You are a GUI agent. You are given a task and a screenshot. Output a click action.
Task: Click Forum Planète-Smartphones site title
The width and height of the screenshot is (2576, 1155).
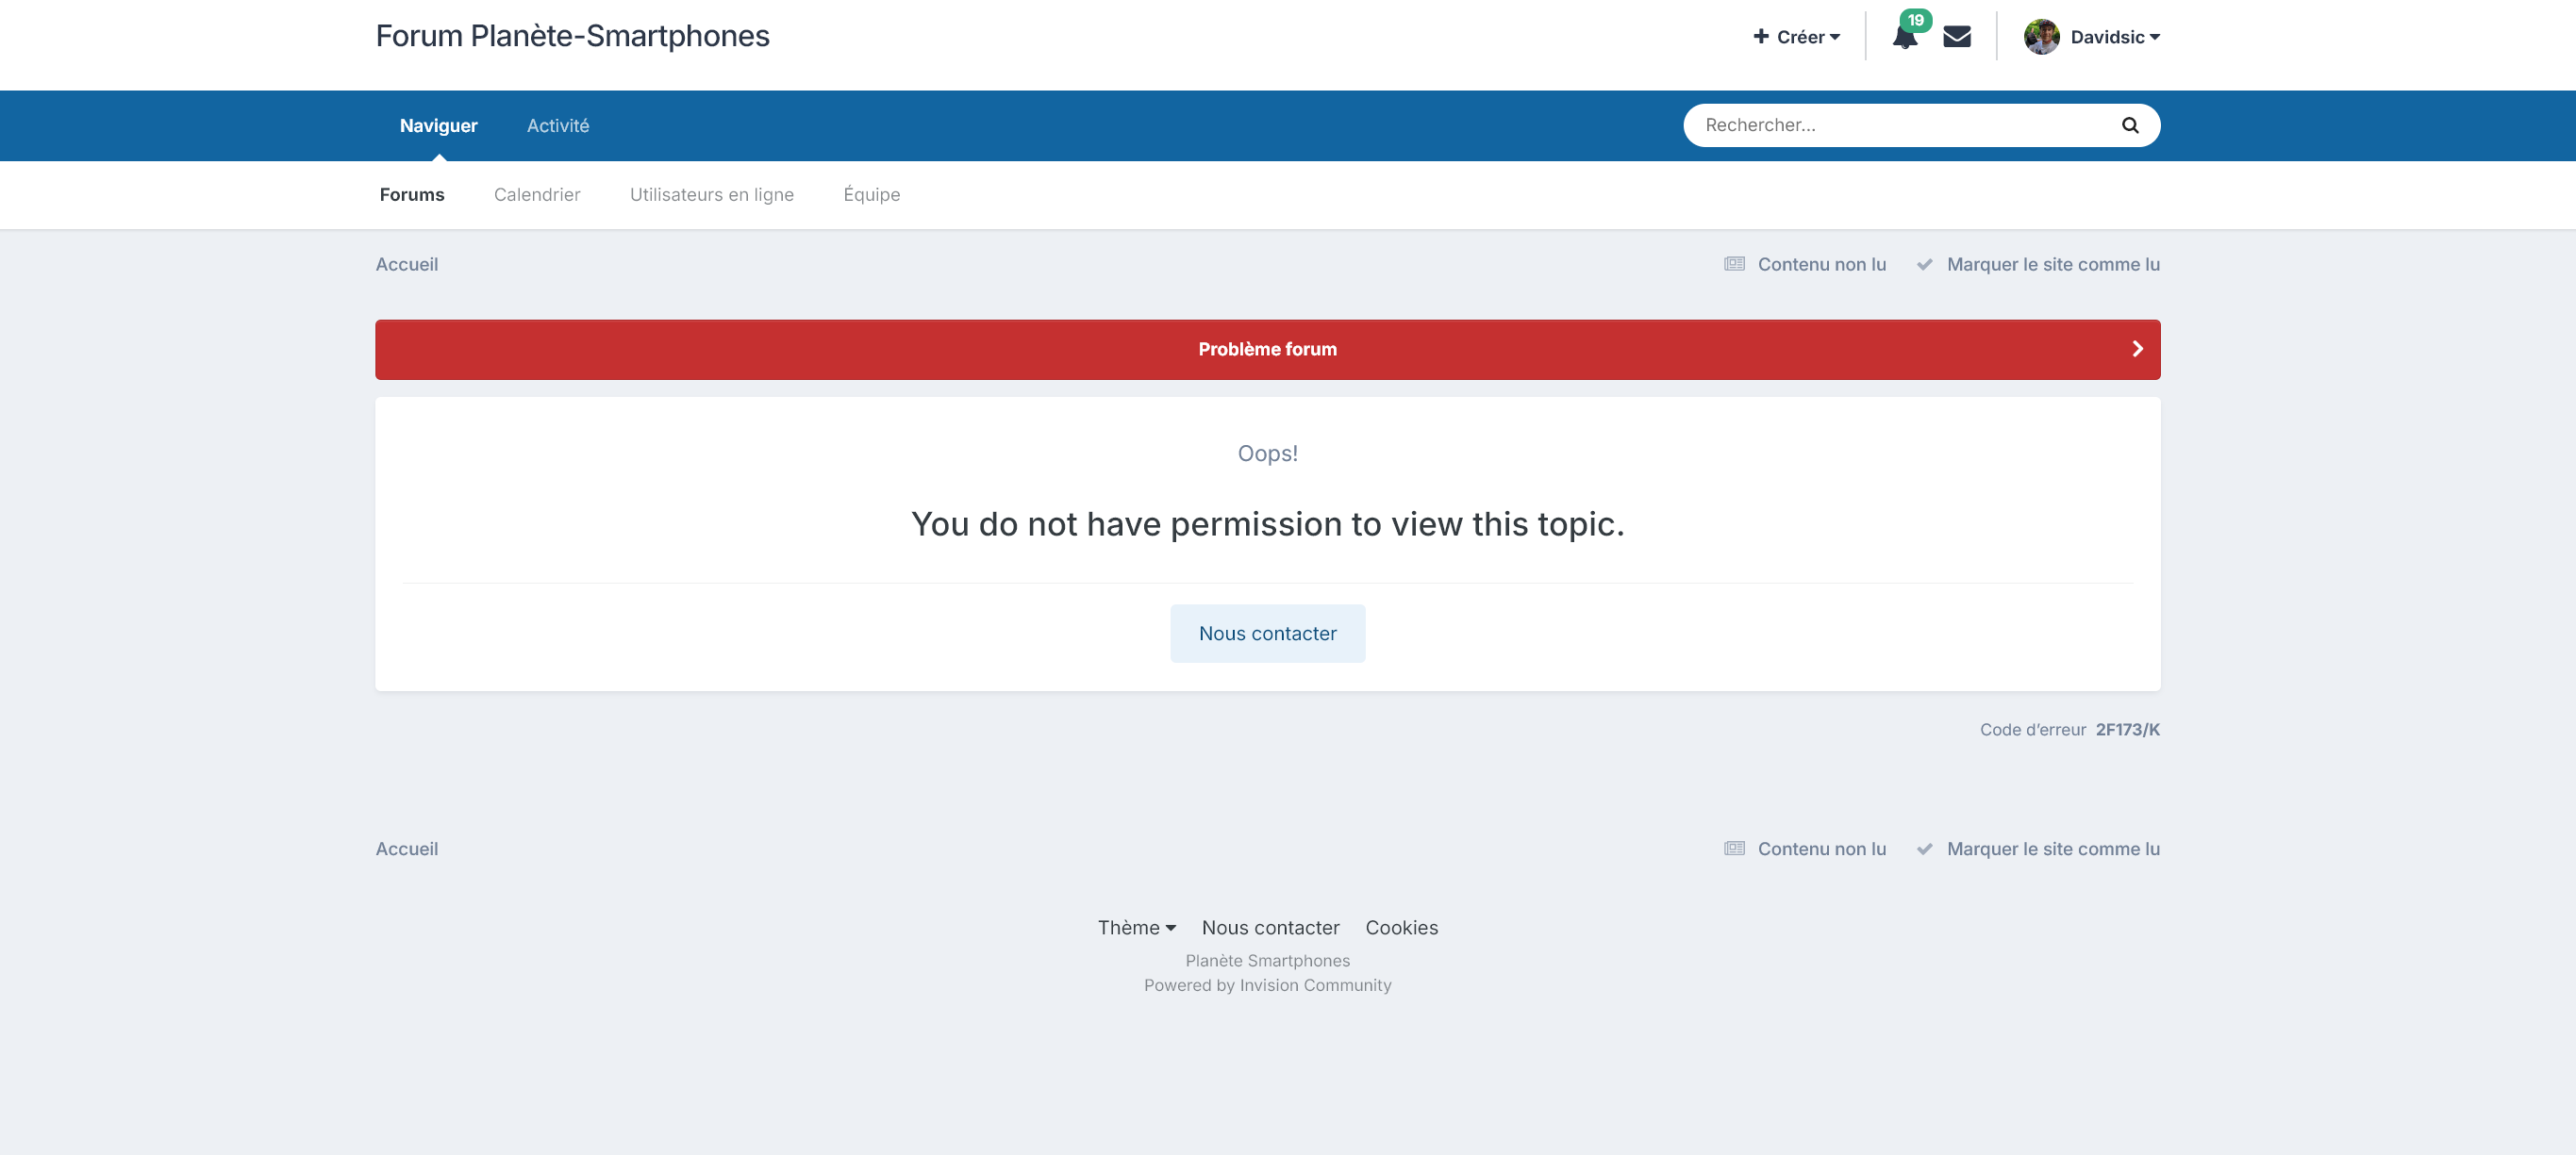[572, 36]
